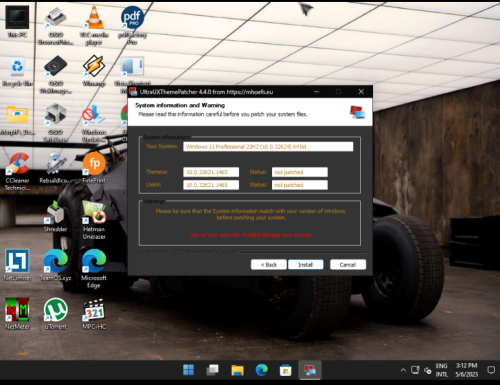Minimize the UltraUXThemePatcher window
This screenshot has height=385, width=500.
[316, 92]
